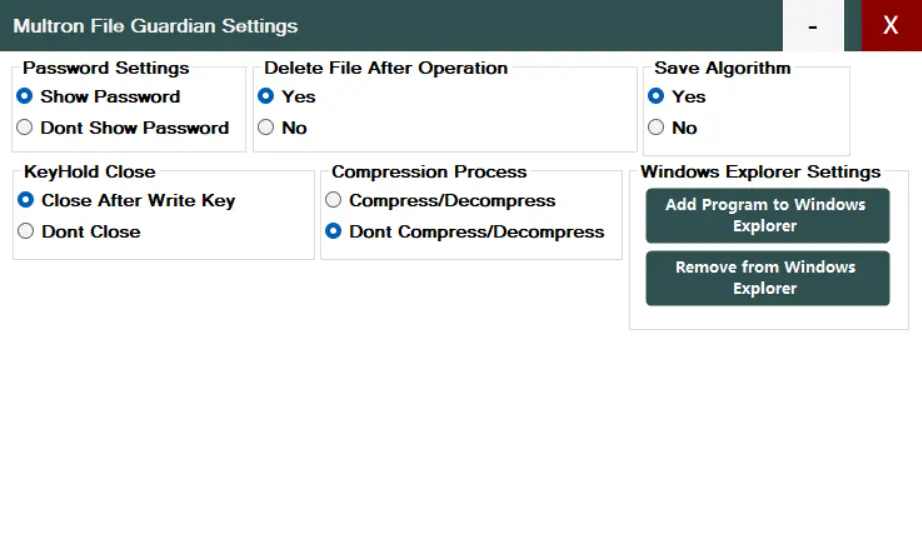Screen dimensions: 922x543
Task: Click the Compression Process group title
Action: click(x=429, y=172)
